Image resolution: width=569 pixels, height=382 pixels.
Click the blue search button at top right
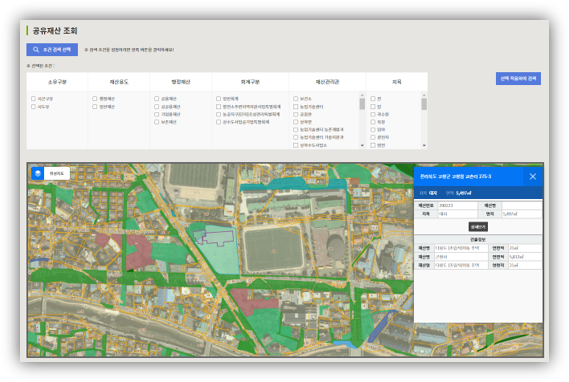(518, 79)
